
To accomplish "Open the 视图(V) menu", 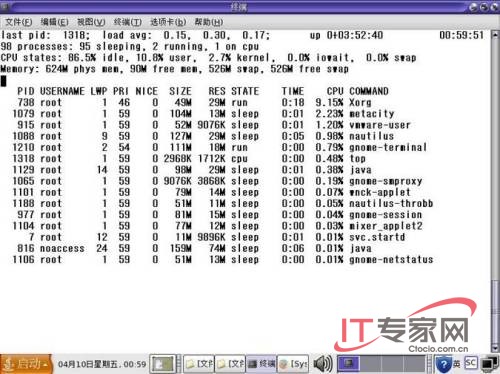I will (91, 22).
